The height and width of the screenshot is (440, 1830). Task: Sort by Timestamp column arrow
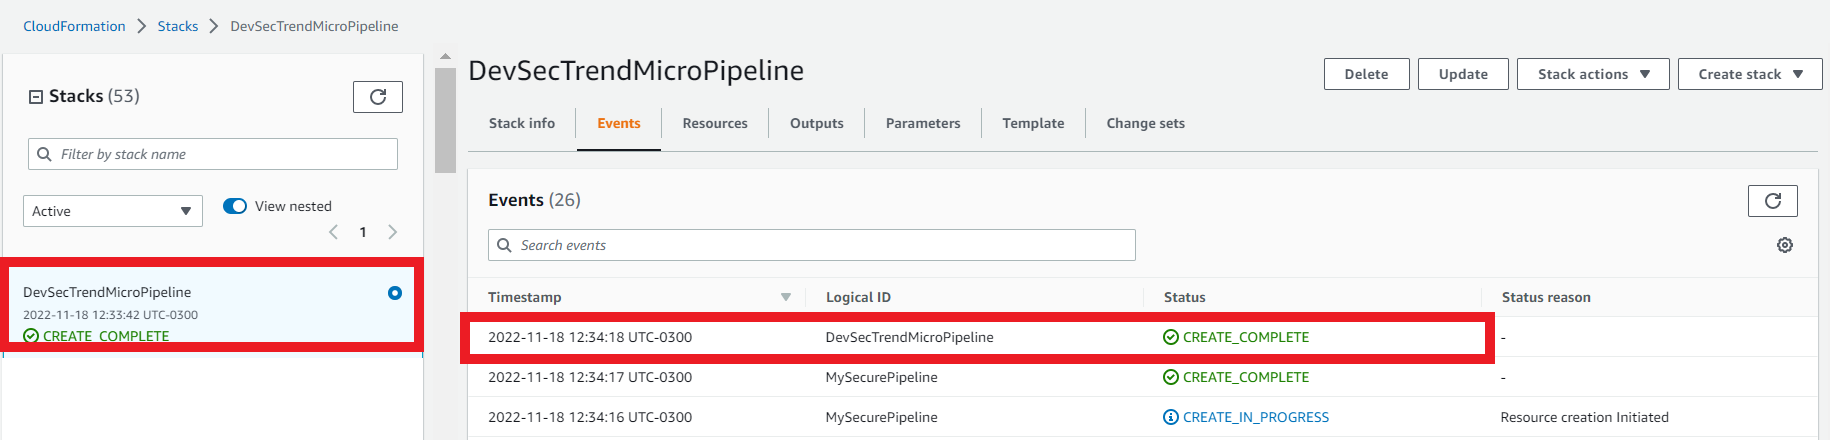click(x=786, y=297)
